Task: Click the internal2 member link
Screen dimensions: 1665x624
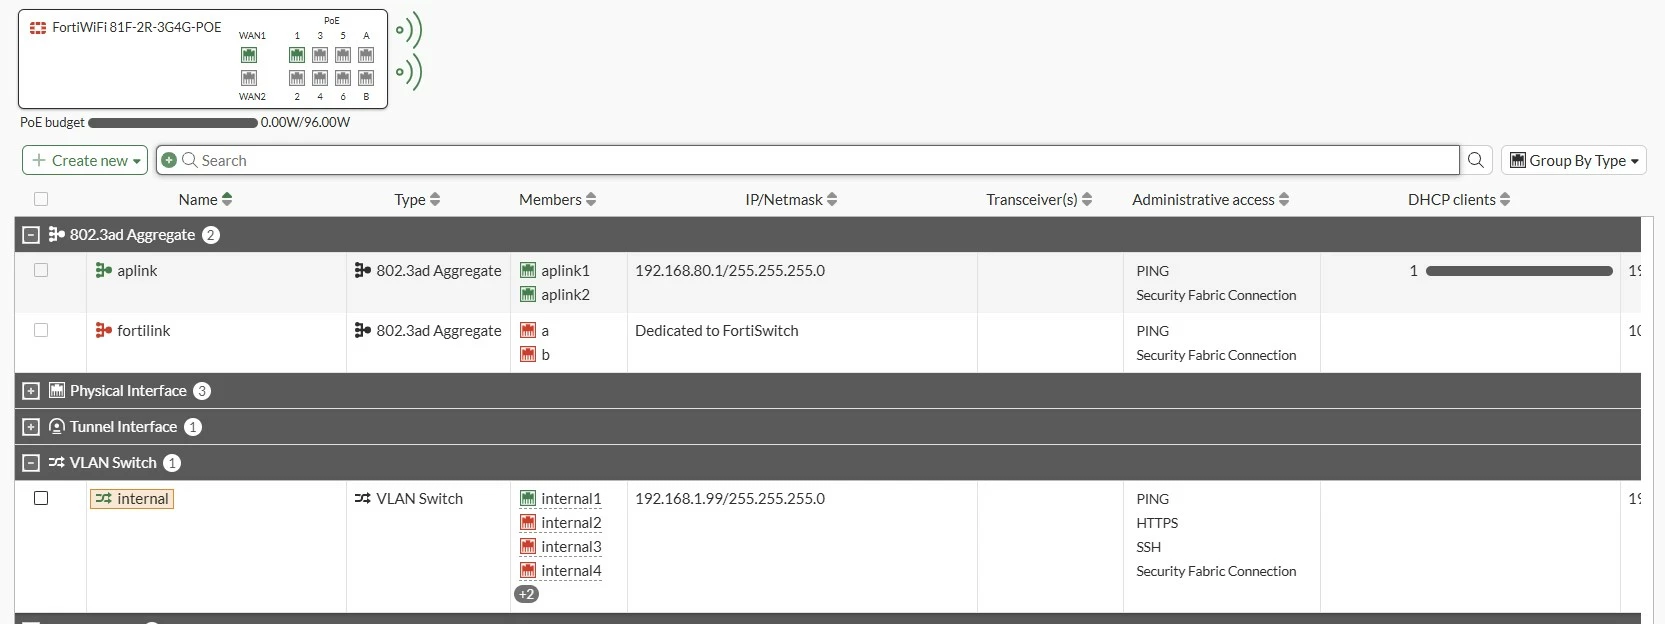Action: tap(571, 523)
